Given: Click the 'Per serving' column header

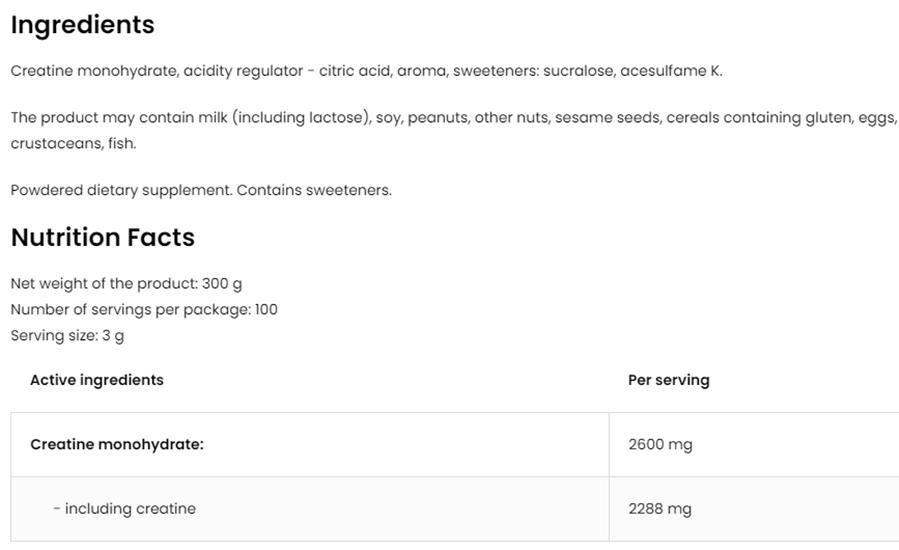Looking at the screenshot, I should tap(669, 380).
